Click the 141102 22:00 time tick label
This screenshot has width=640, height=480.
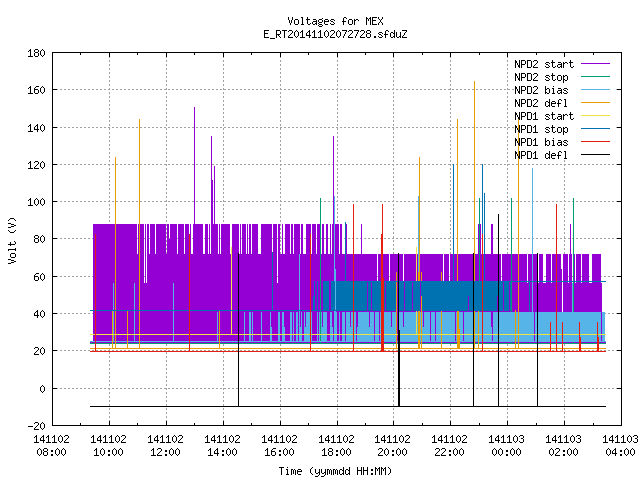pos(449,446)
